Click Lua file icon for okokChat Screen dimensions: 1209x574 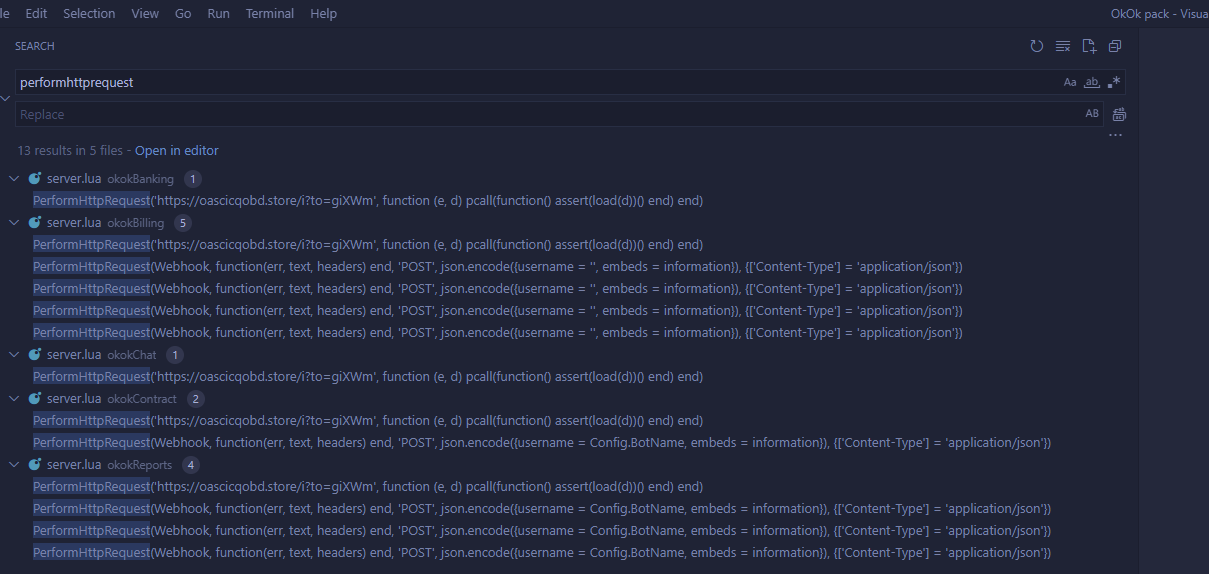35,355
